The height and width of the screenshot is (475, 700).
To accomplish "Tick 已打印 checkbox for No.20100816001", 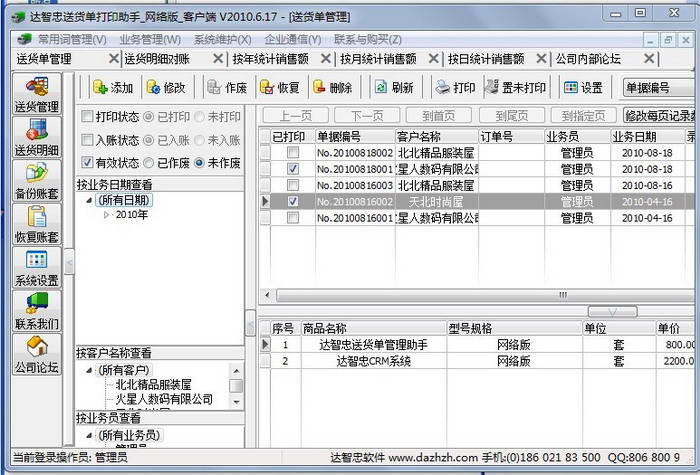I will [293, 218].
